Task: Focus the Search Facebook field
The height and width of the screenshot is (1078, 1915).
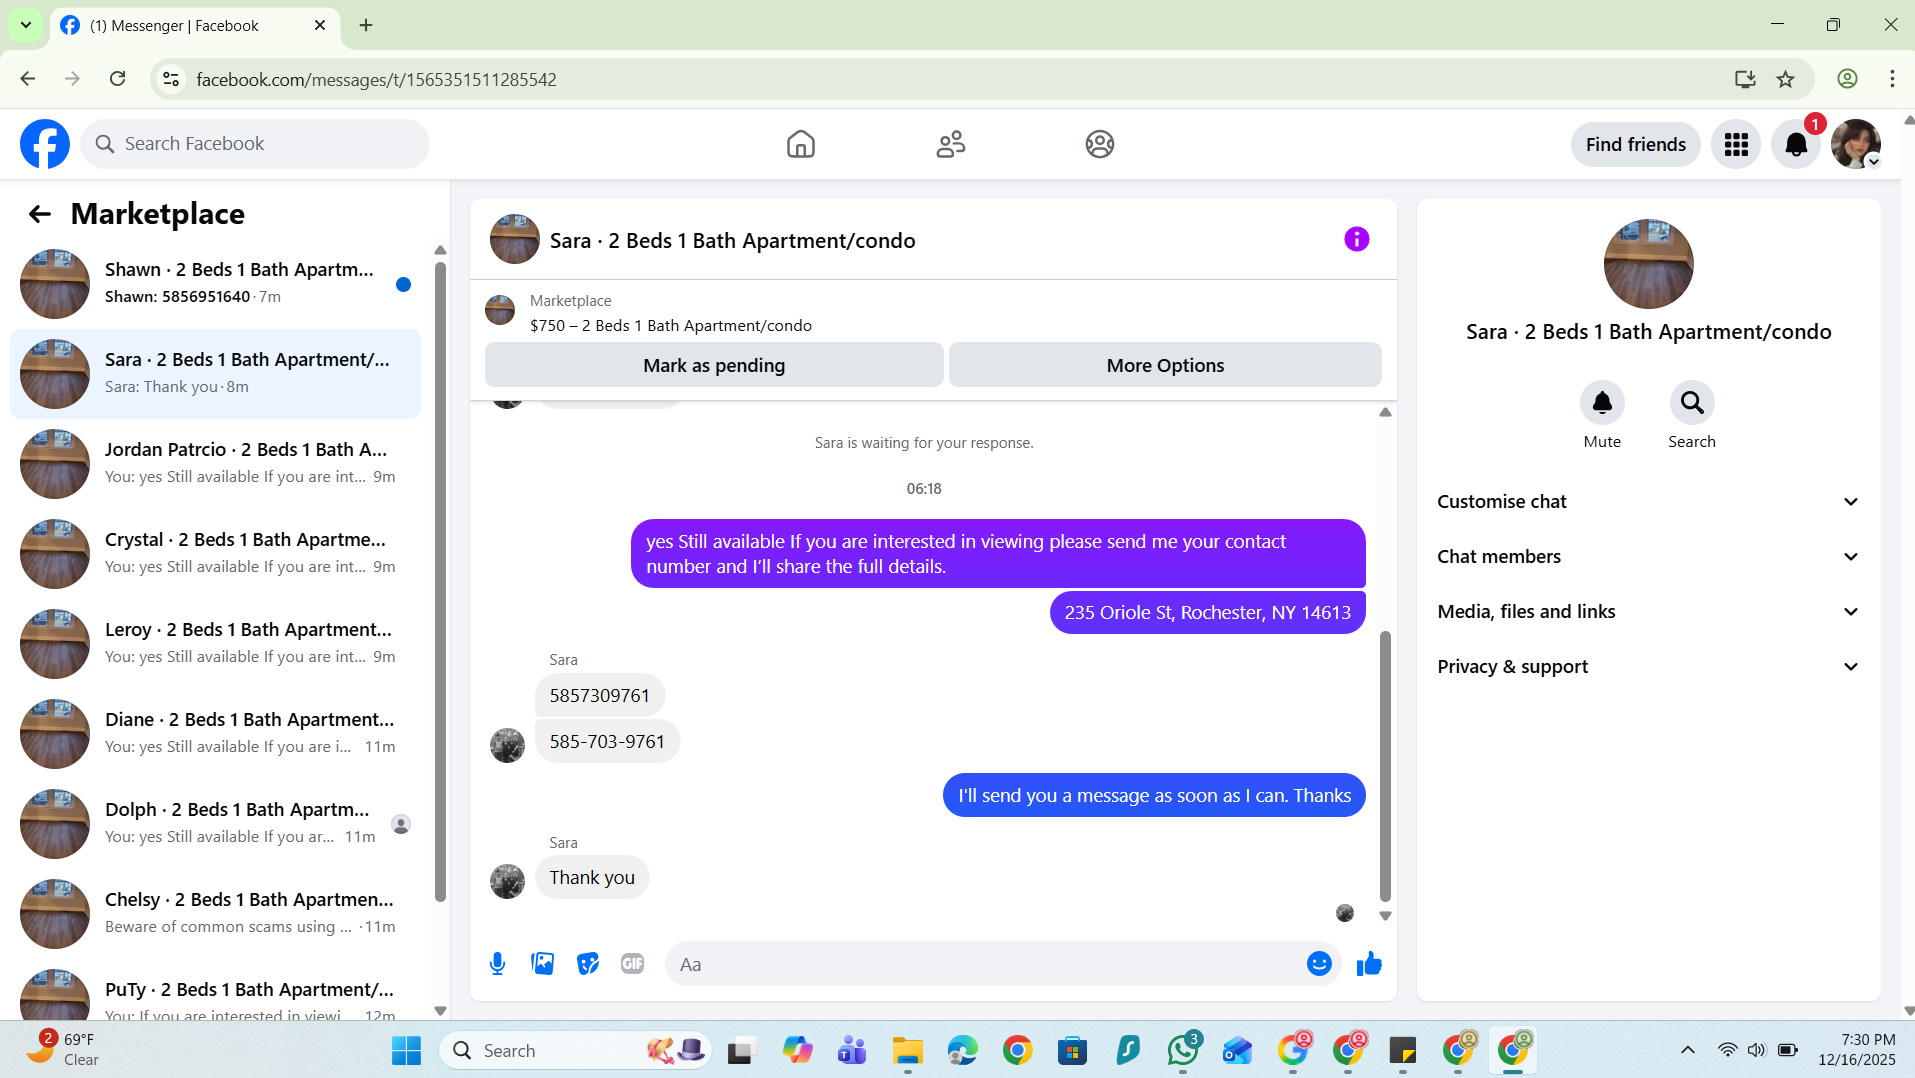Action: pyautogui.click(x=255, y=144)
